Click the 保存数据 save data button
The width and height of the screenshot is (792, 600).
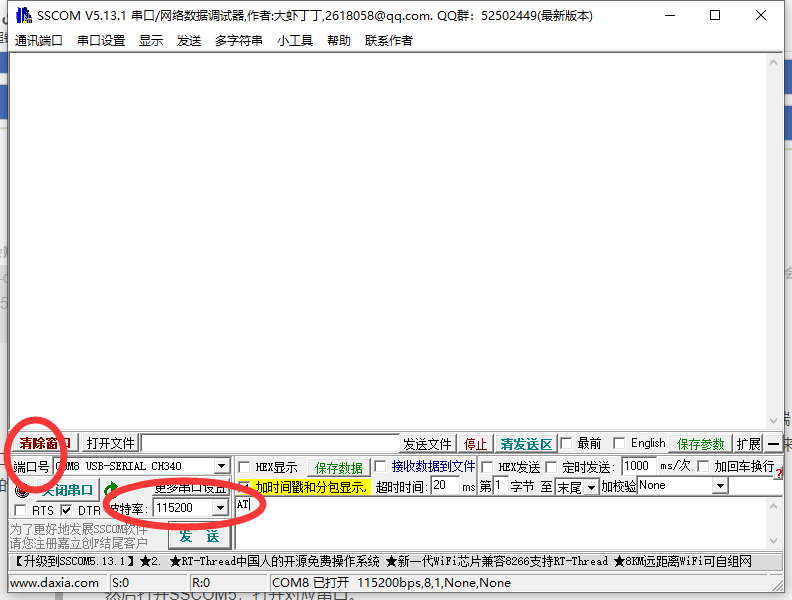[338, 468]
